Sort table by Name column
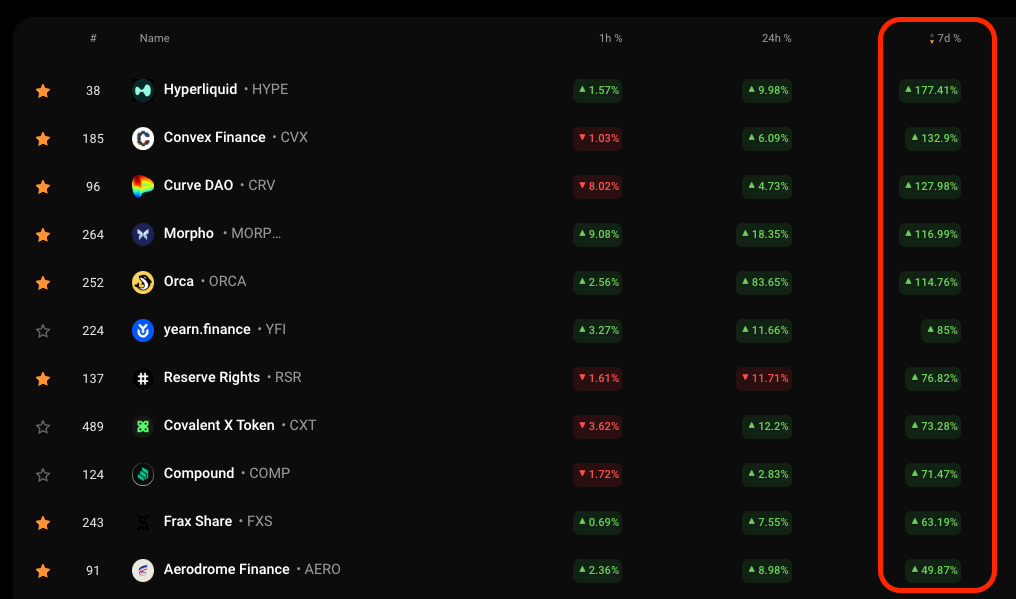Viewport: 1016px width, 599px height. pyautogui.click(x=154, y=38)
